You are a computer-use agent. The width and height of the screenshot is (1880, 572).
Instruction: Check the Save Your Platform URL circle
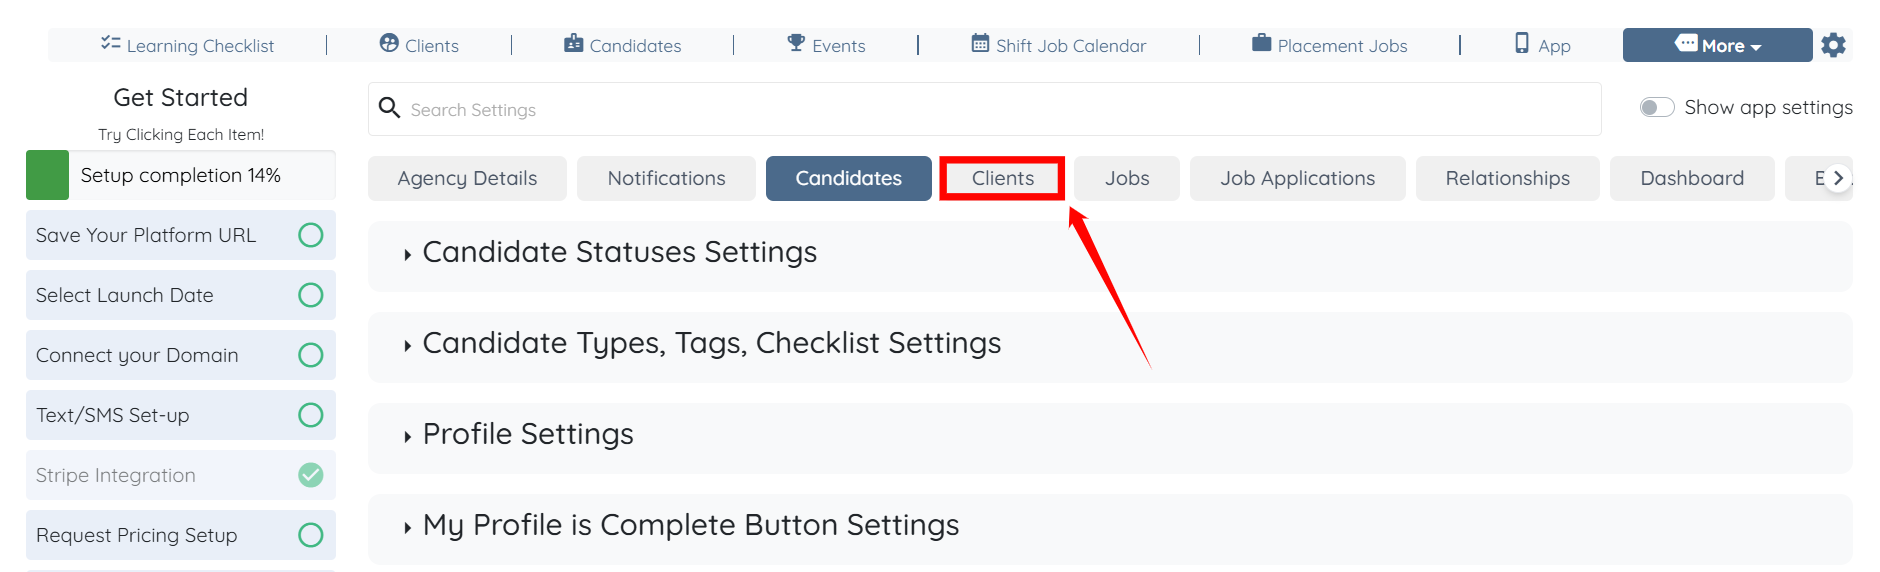pyautogui.click(x=311, y=235)
